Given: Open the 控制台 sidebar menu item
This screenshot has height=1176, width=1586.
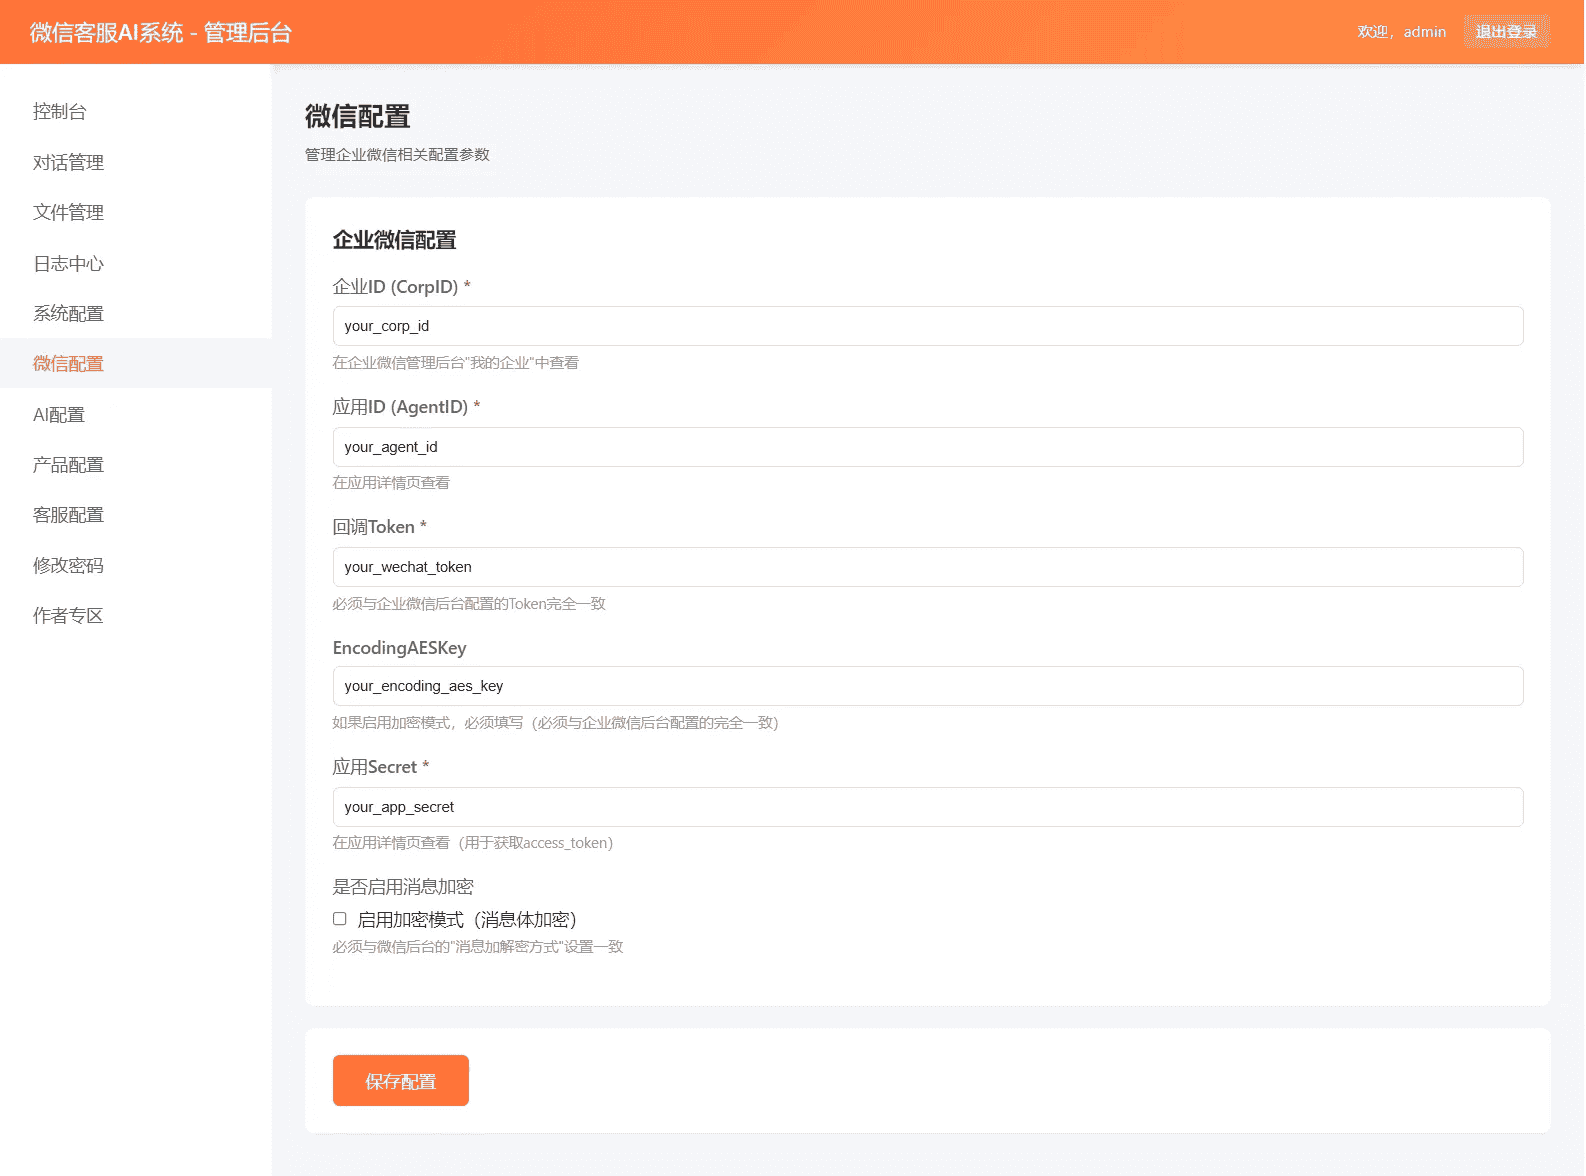Looking at the screenshot, I should (60, 112).
